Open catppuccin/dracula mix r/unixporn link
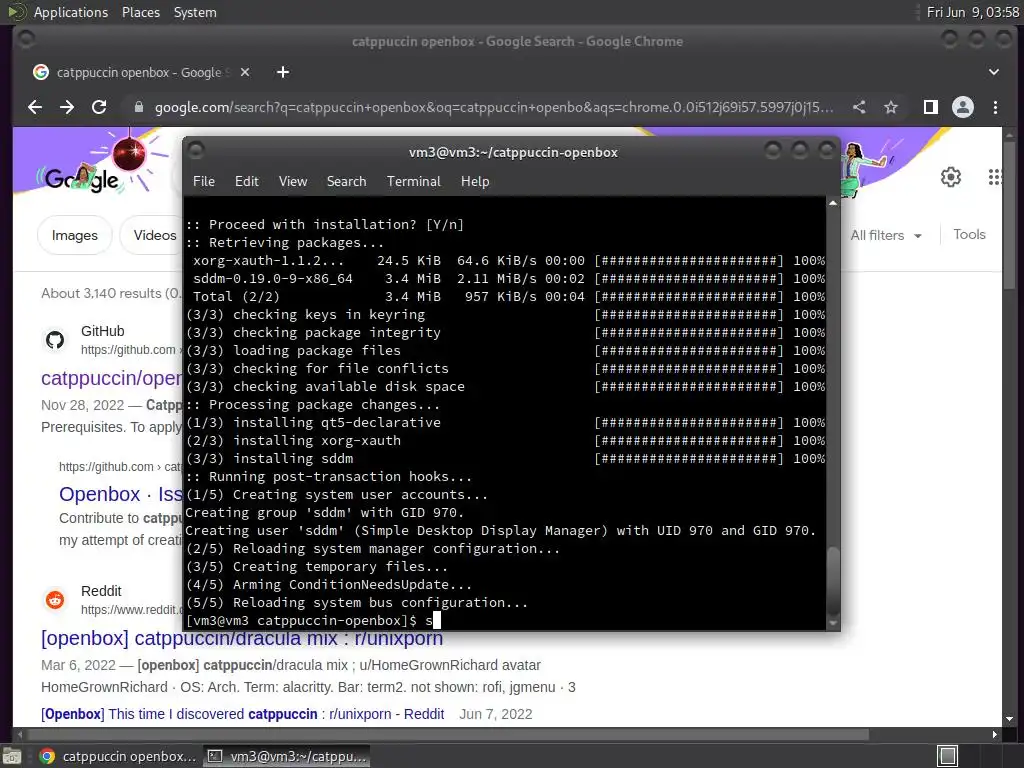This screenshot has width=1024, height=768. pyautogui.click(x=242, y=638)
